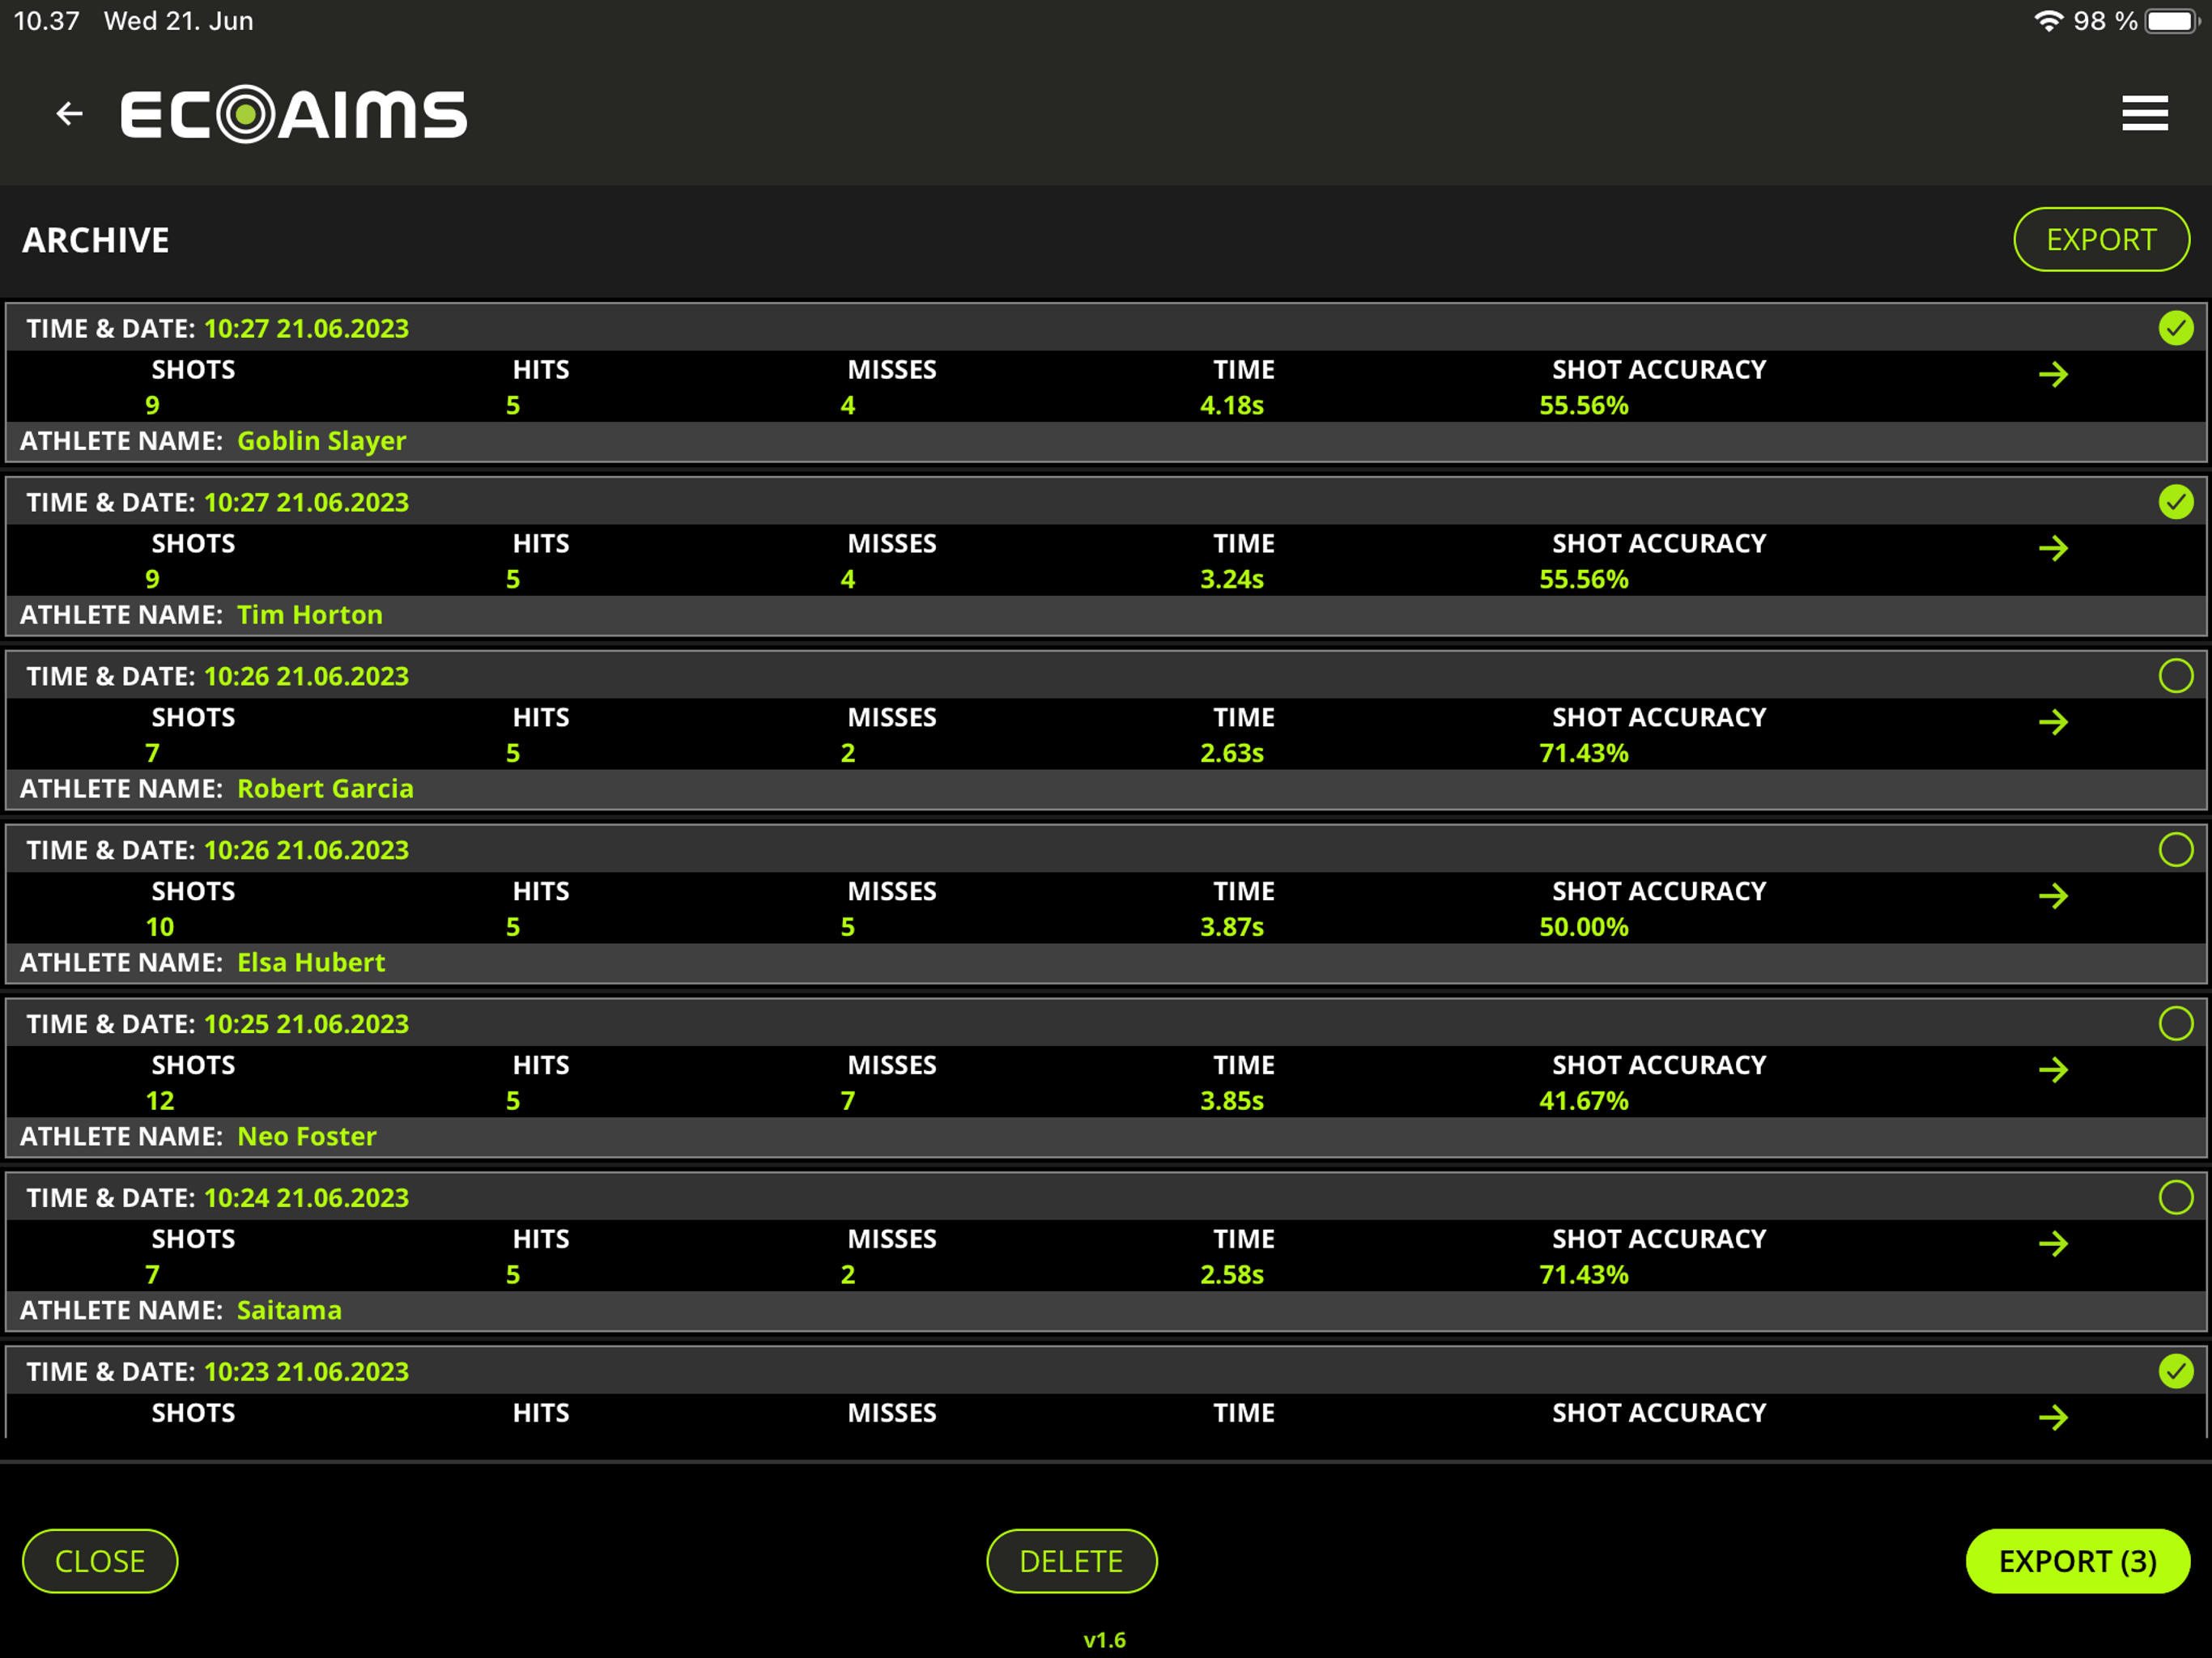This screenshot has height=1658, width=2212.
Task: Click the EXPORT (3) button
Action: (x=2077, y=1561)
